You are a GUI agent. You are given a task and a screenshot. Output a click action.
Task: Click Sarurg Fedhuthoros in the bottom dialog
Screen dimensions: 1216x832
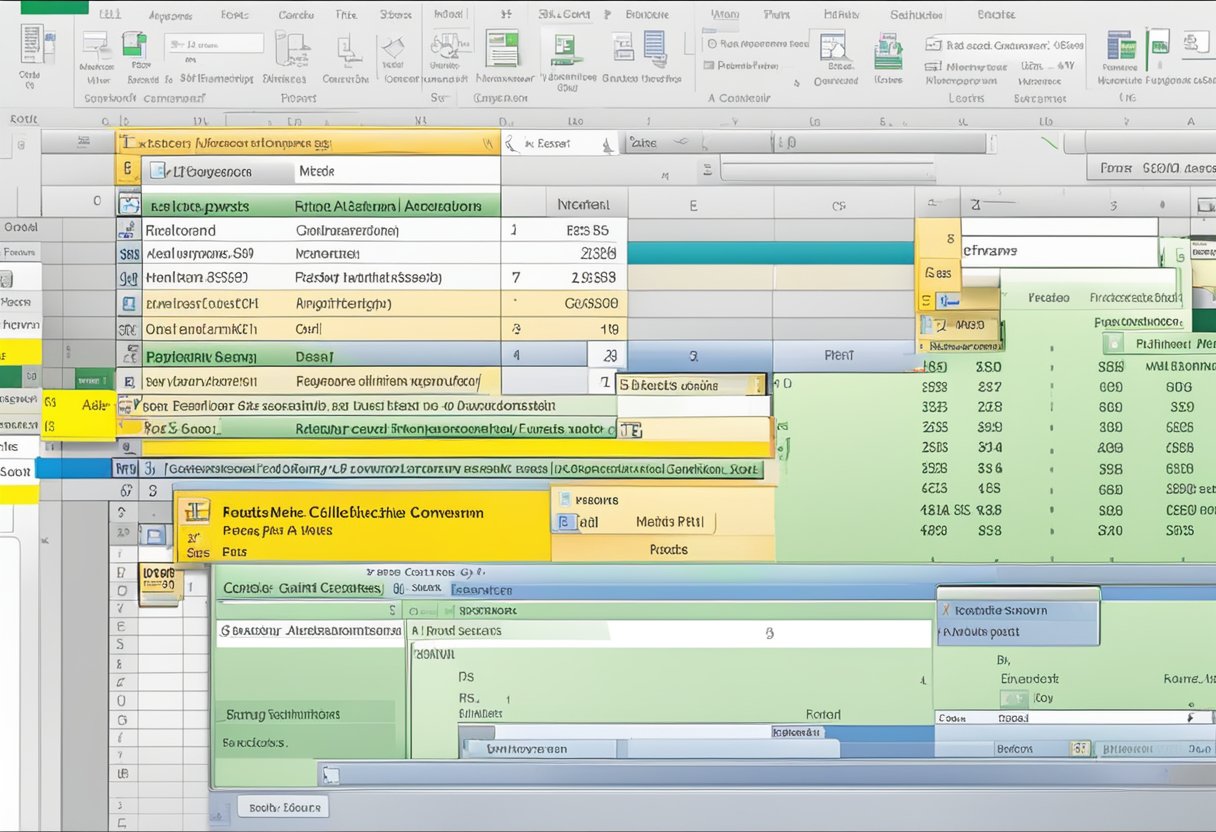pyautogui.click(x=283, y=714)
